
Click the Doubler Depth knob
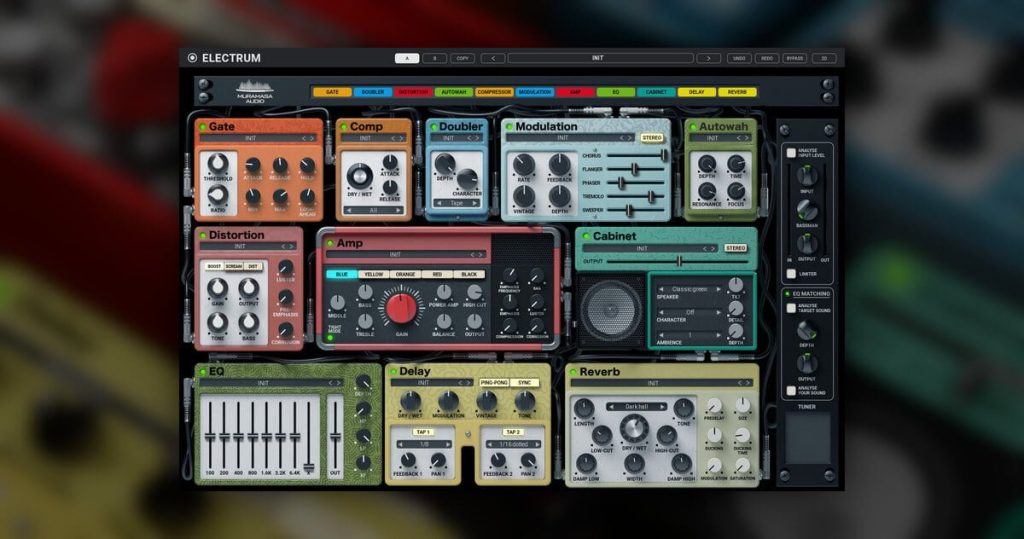(445, 163)
